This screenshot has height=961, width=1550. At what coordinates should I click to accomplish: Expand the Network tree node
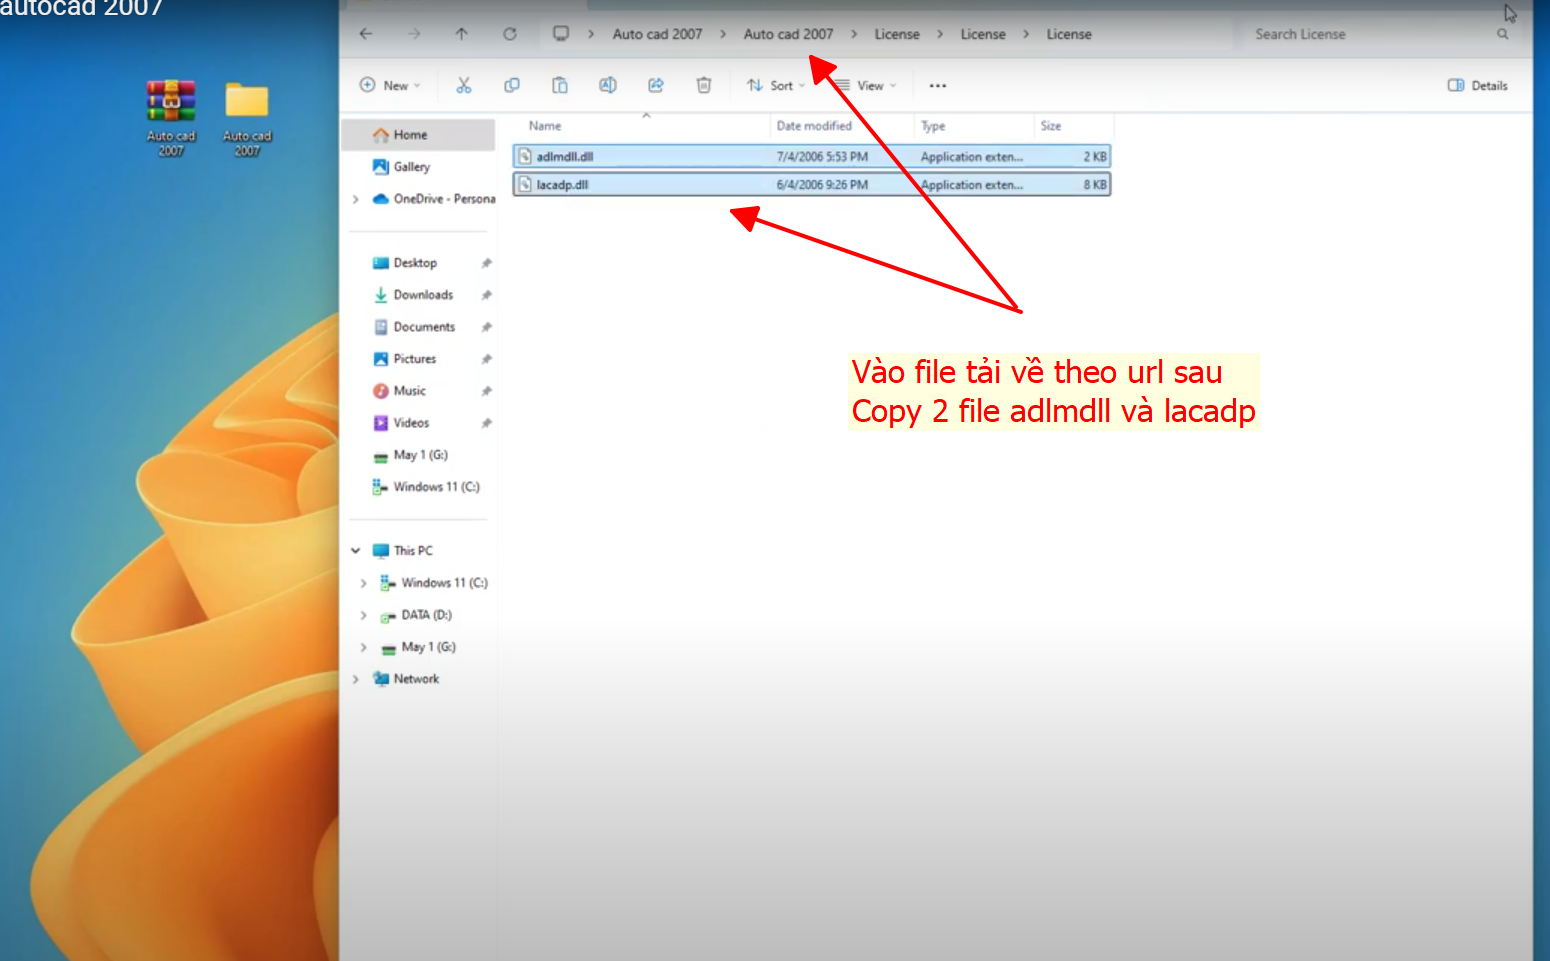click(356, 679)
